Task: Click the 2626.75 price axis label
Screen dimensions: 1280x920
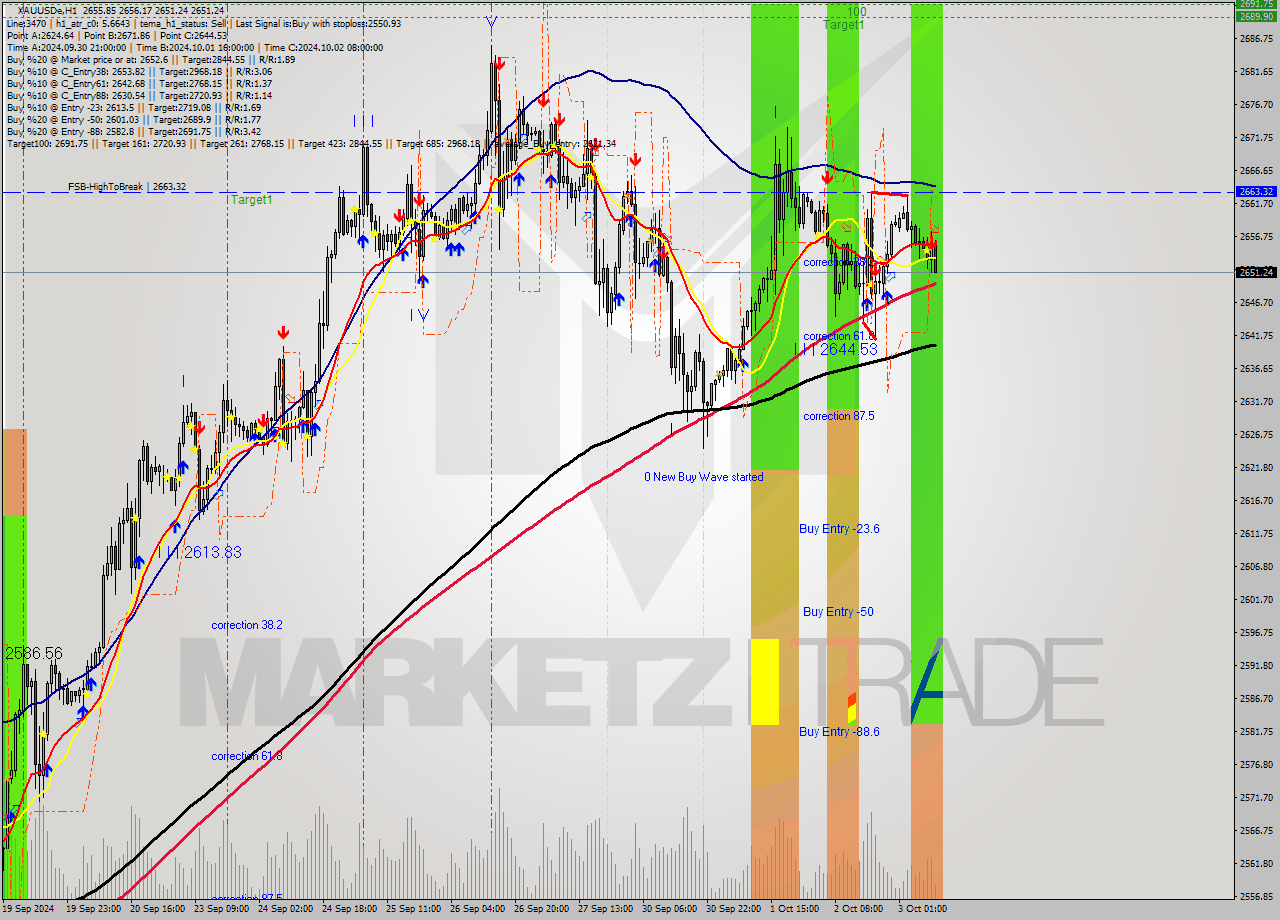Action: tap(1255, 434)
